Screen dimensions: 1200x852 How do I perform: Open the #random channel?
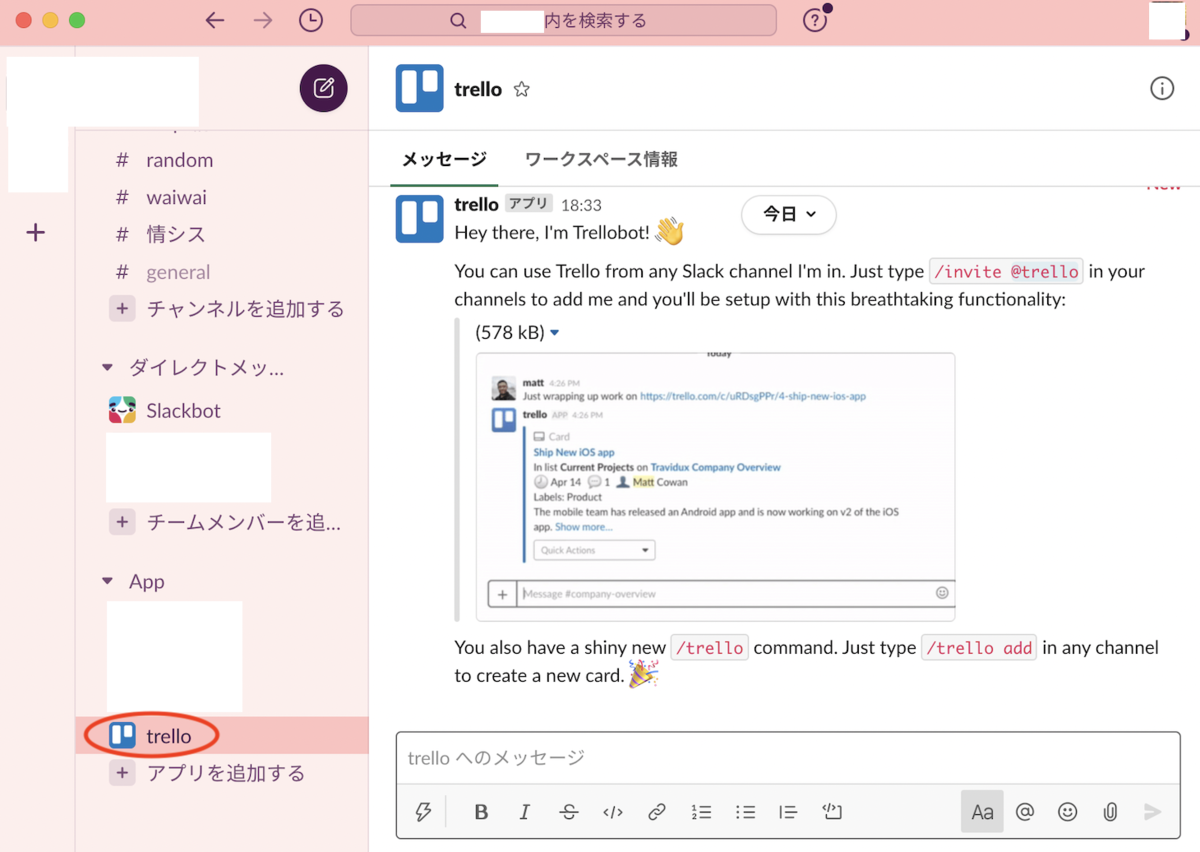tap(180, 160)
